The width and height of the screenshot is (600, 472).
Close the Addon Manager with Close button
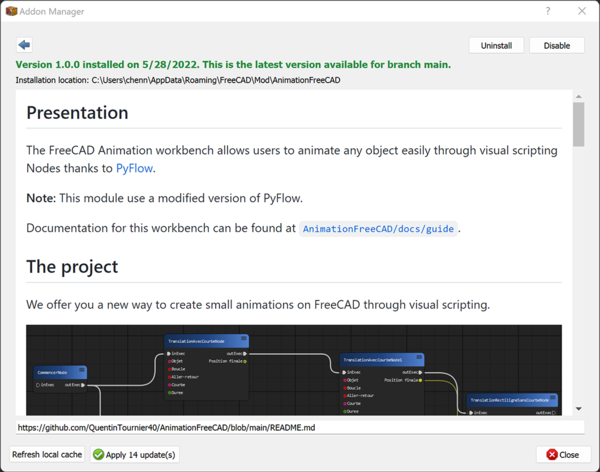[563, 454]
